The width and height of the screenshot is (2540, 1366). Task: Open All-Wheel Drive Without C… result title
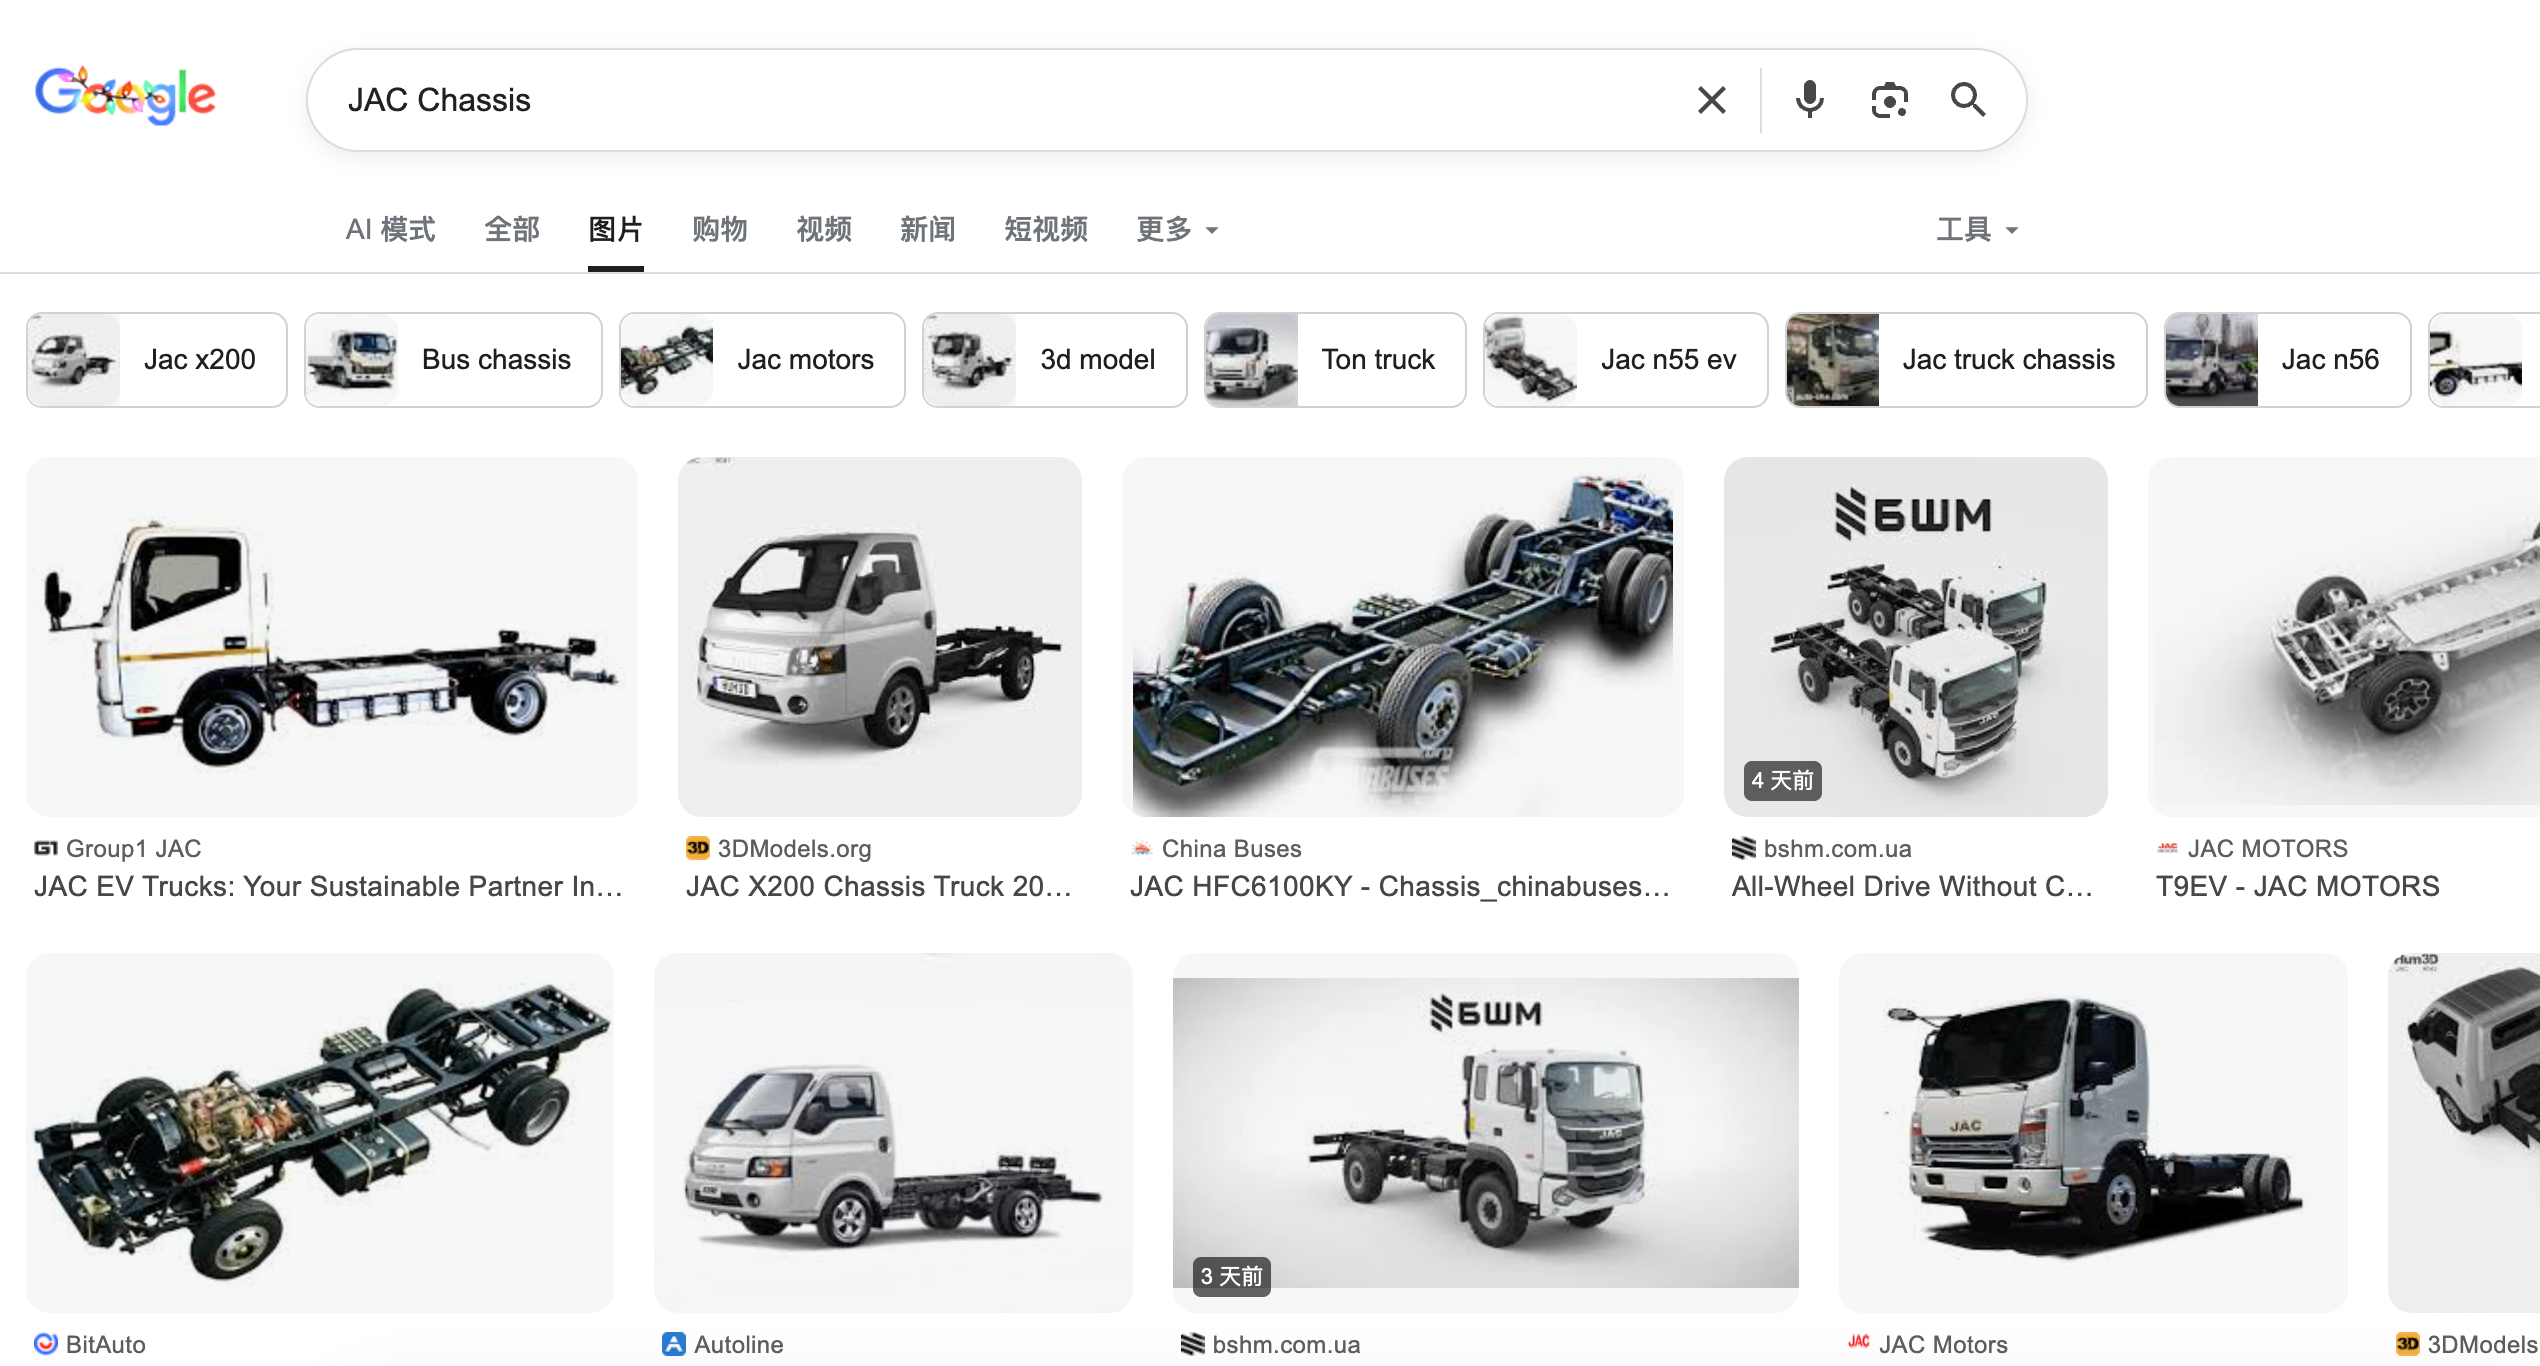pyautogui.click(x=1913, y=886)
